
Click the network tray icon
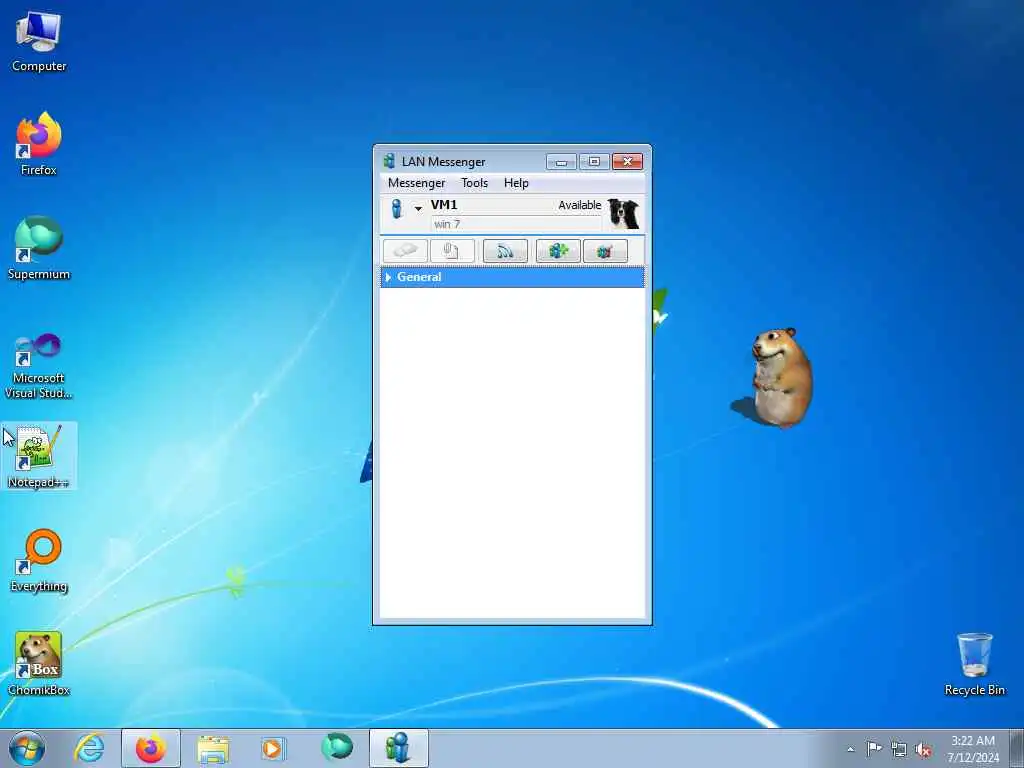(x=899, y=749)
